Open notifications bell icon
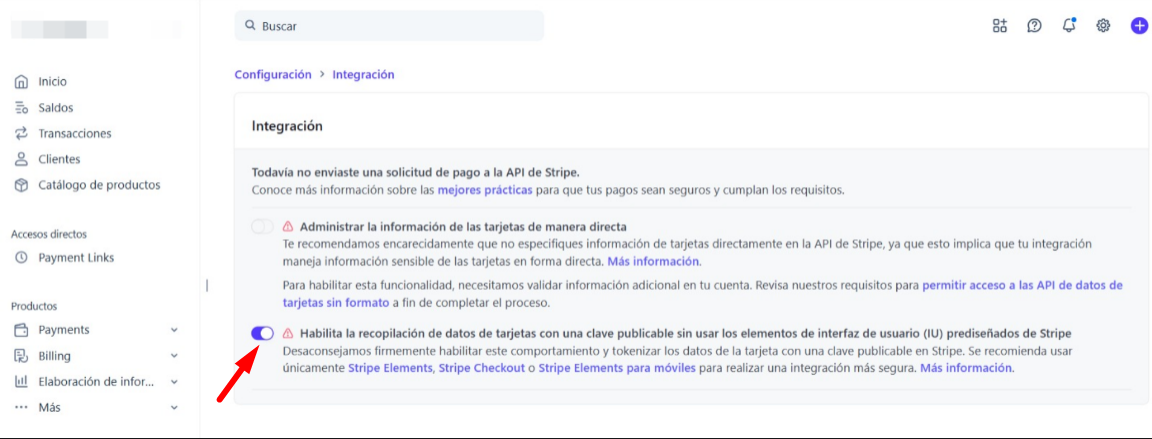Viewport: 1152px width, 439px height. coord(1069,26)
